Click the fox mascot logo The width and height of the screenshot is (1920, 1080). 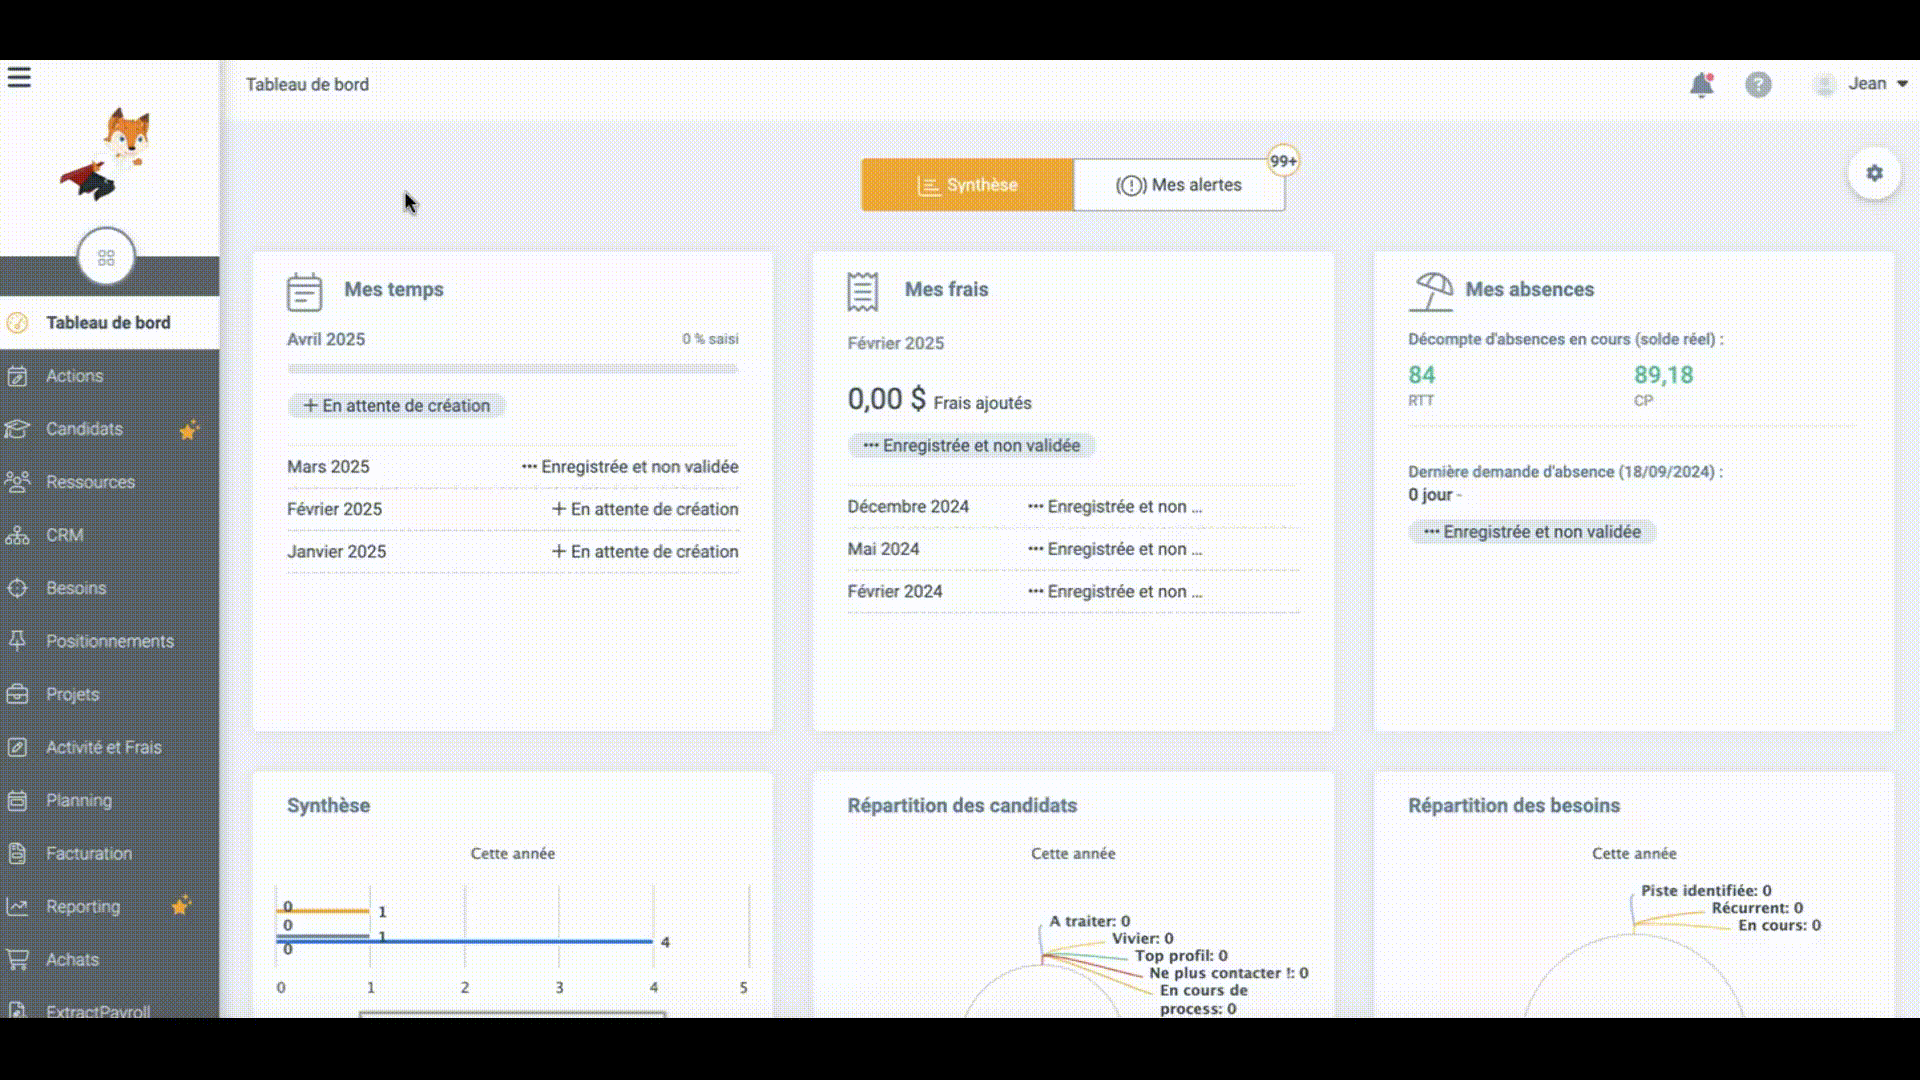(x=108, y=154)
